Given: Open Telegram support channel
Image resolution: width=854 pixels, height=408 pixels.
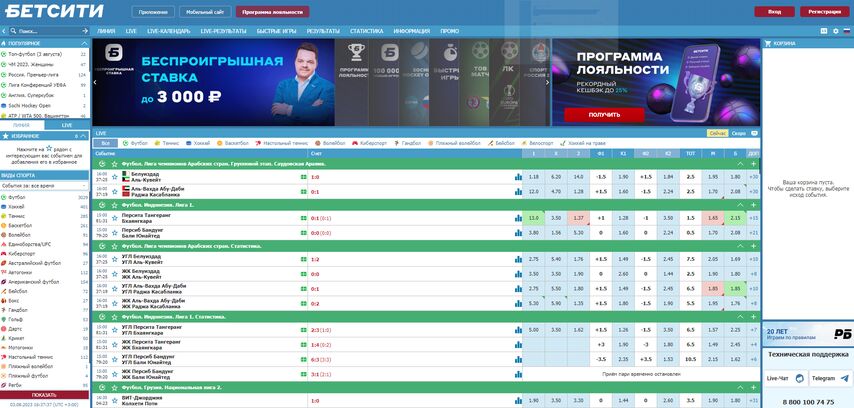Looking at the screenshot, I should [x=830, y=378].
